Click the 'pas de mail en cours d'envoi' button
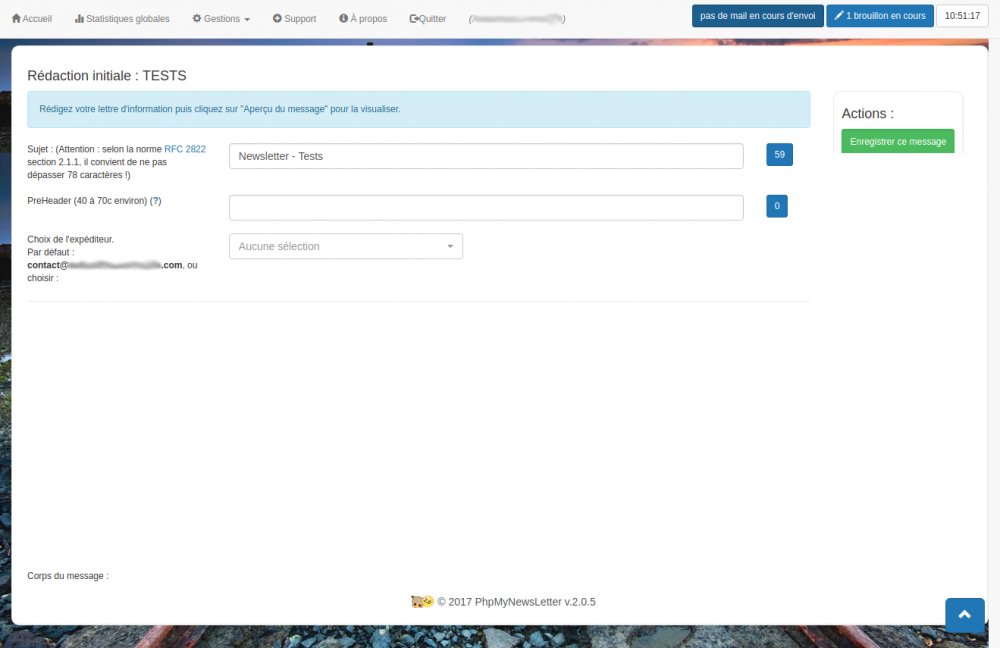Screen dimensions: 1000x648 click(x=758, y=16)
